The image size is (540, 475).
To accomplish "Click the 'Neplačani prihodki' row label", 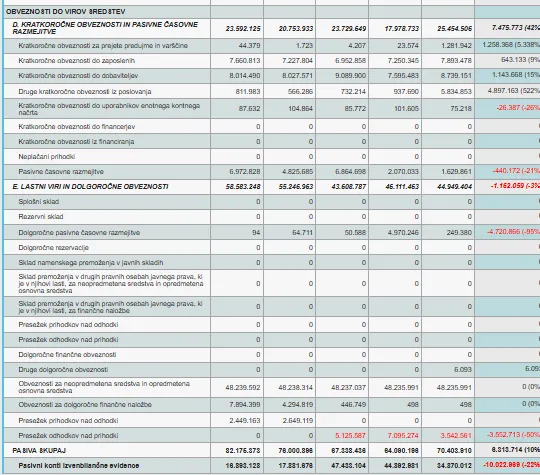I will click(46, 157).
